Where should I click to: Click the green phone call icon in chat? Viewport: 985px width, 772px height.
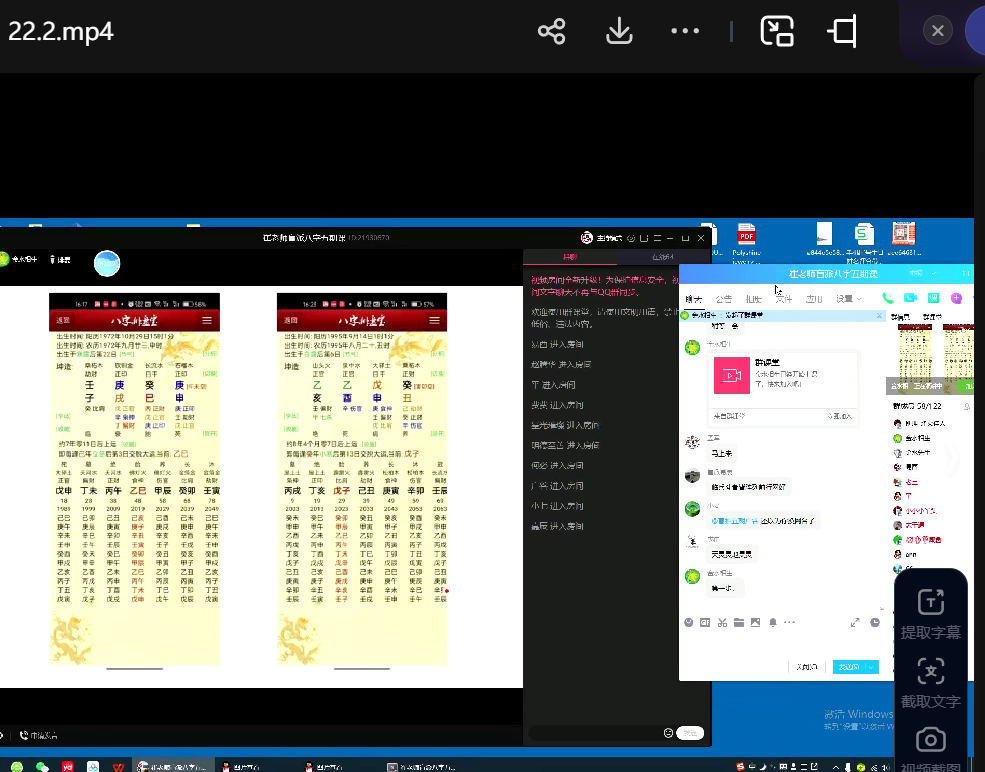pyautogui.click(x=888, y=298)
